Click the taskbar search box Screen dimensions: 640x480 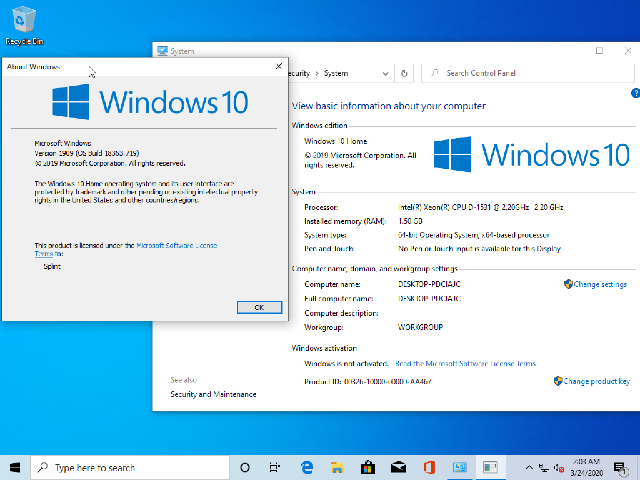point(130,468)
